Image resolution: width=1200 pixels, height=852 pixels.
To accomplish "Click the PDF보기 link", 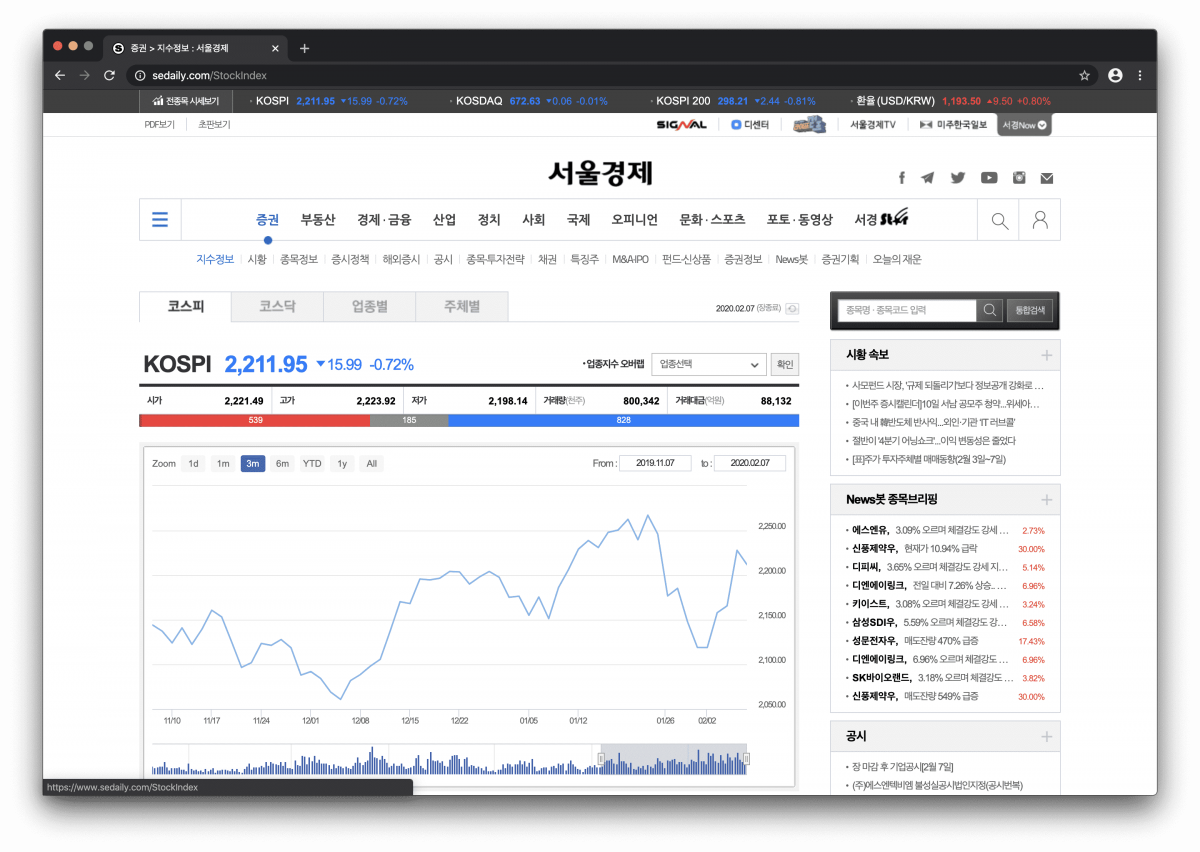I will 160,125.
